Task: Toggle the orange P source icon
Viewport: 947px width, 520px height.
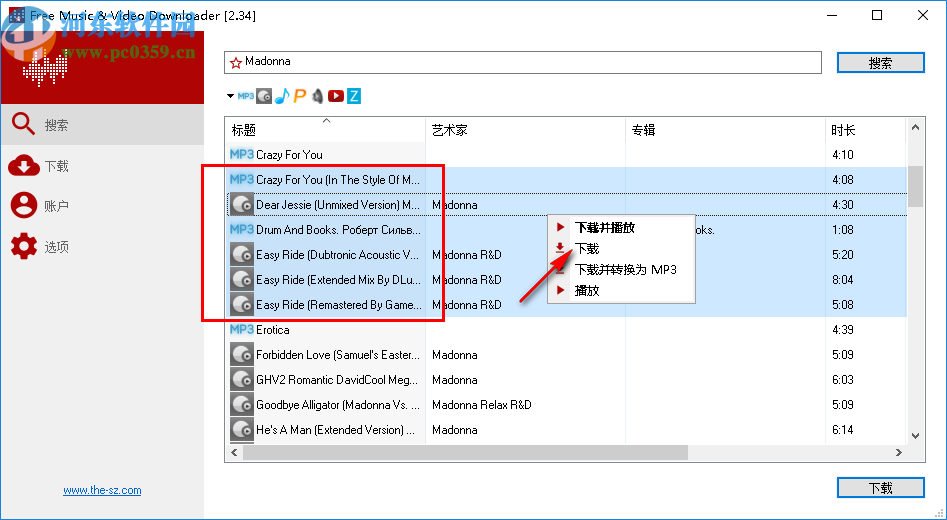Action: [x=300, y=96]
